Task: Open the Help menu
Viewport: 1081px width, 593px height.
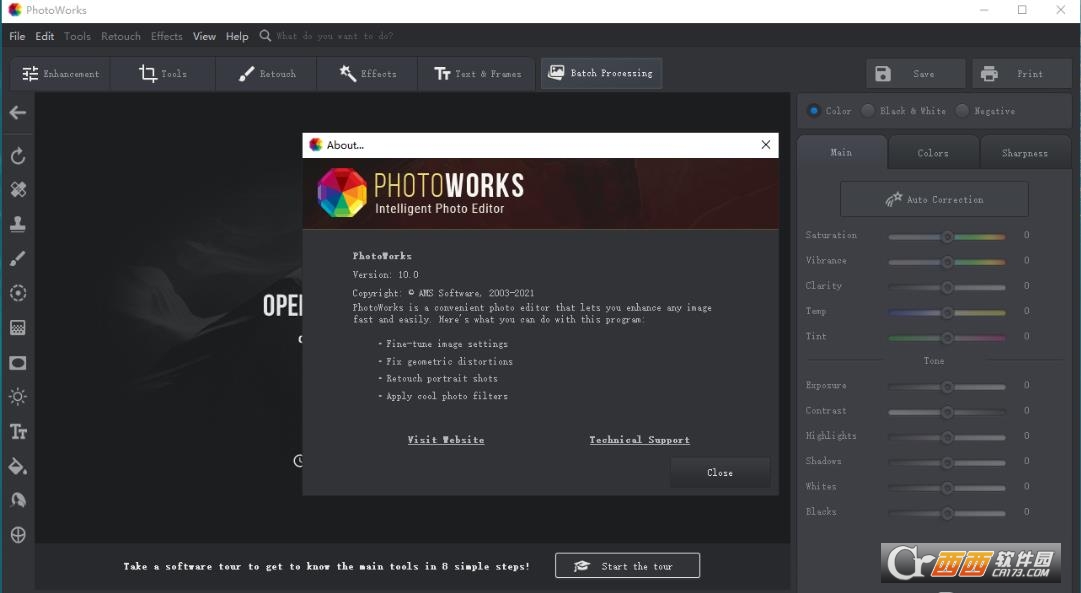Action: 237,36
